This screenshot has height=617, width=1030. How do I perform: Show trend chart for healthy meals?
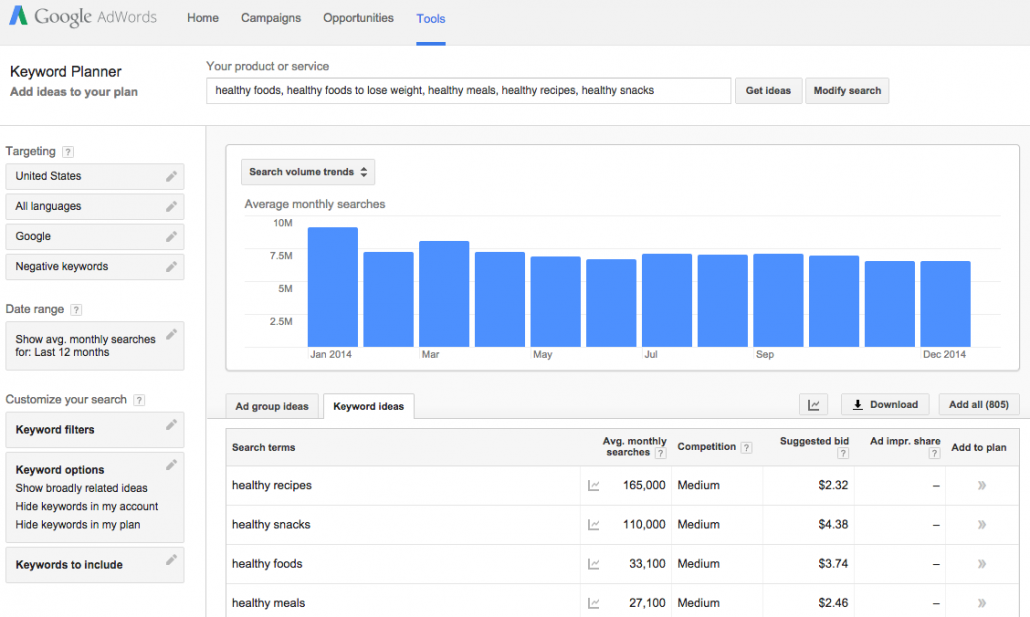click(x=594, y=603)
